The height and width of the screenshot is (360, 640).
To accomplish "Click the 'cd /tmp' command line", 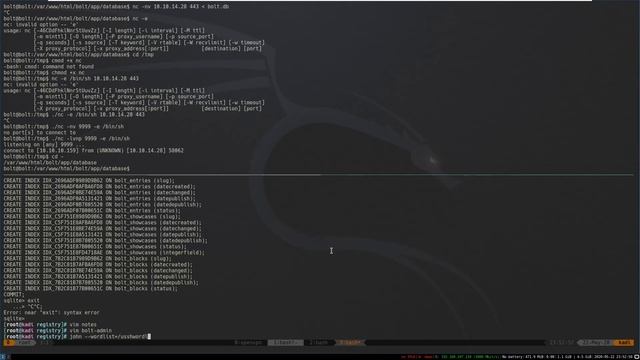I will (79, 54).
